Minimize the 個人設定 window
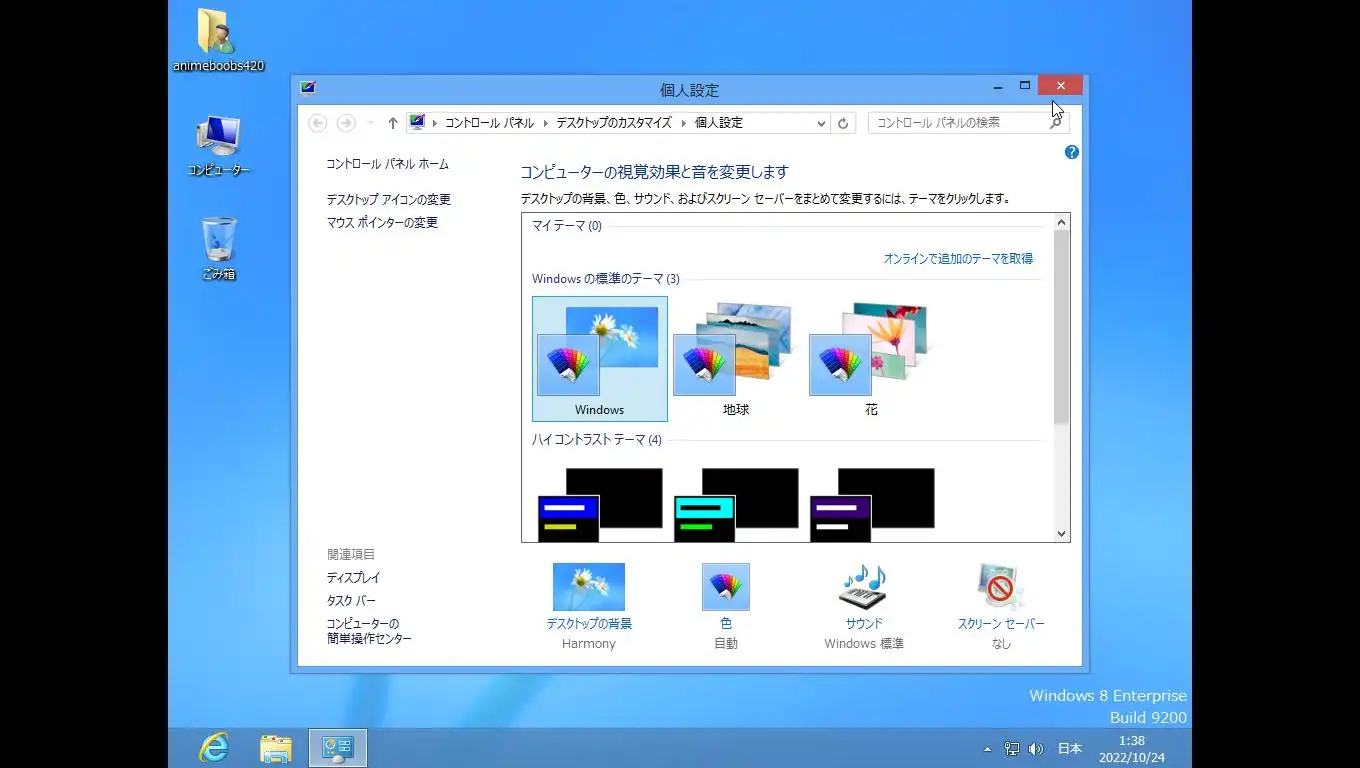The width and height of the screenshot is (1360, 768). coord(998,87)
